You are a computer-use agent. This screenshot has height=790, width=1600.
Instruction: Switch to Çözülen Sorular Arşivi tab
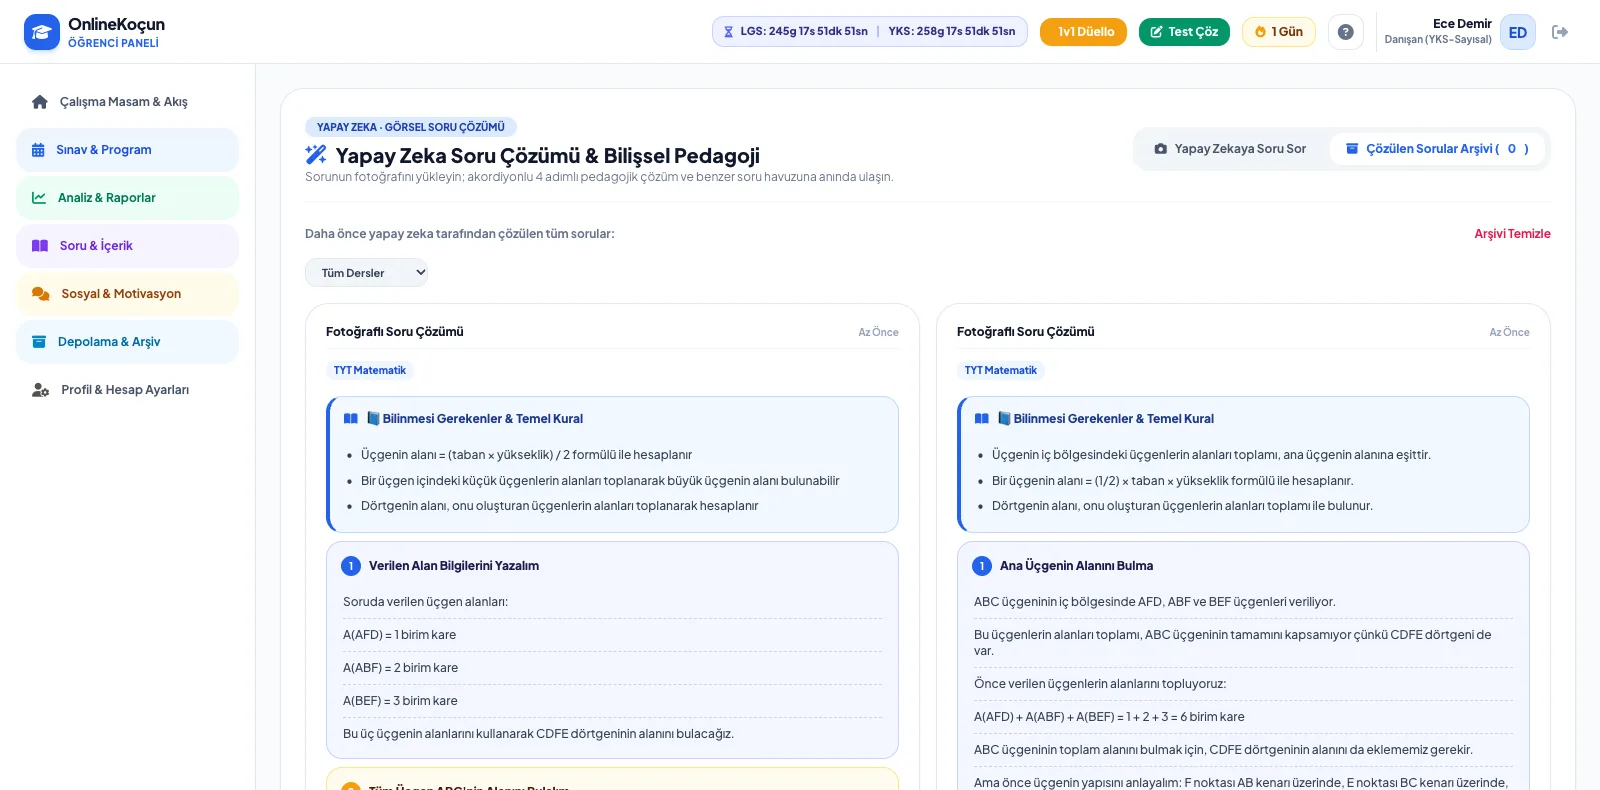click(x=1437, y=149)
